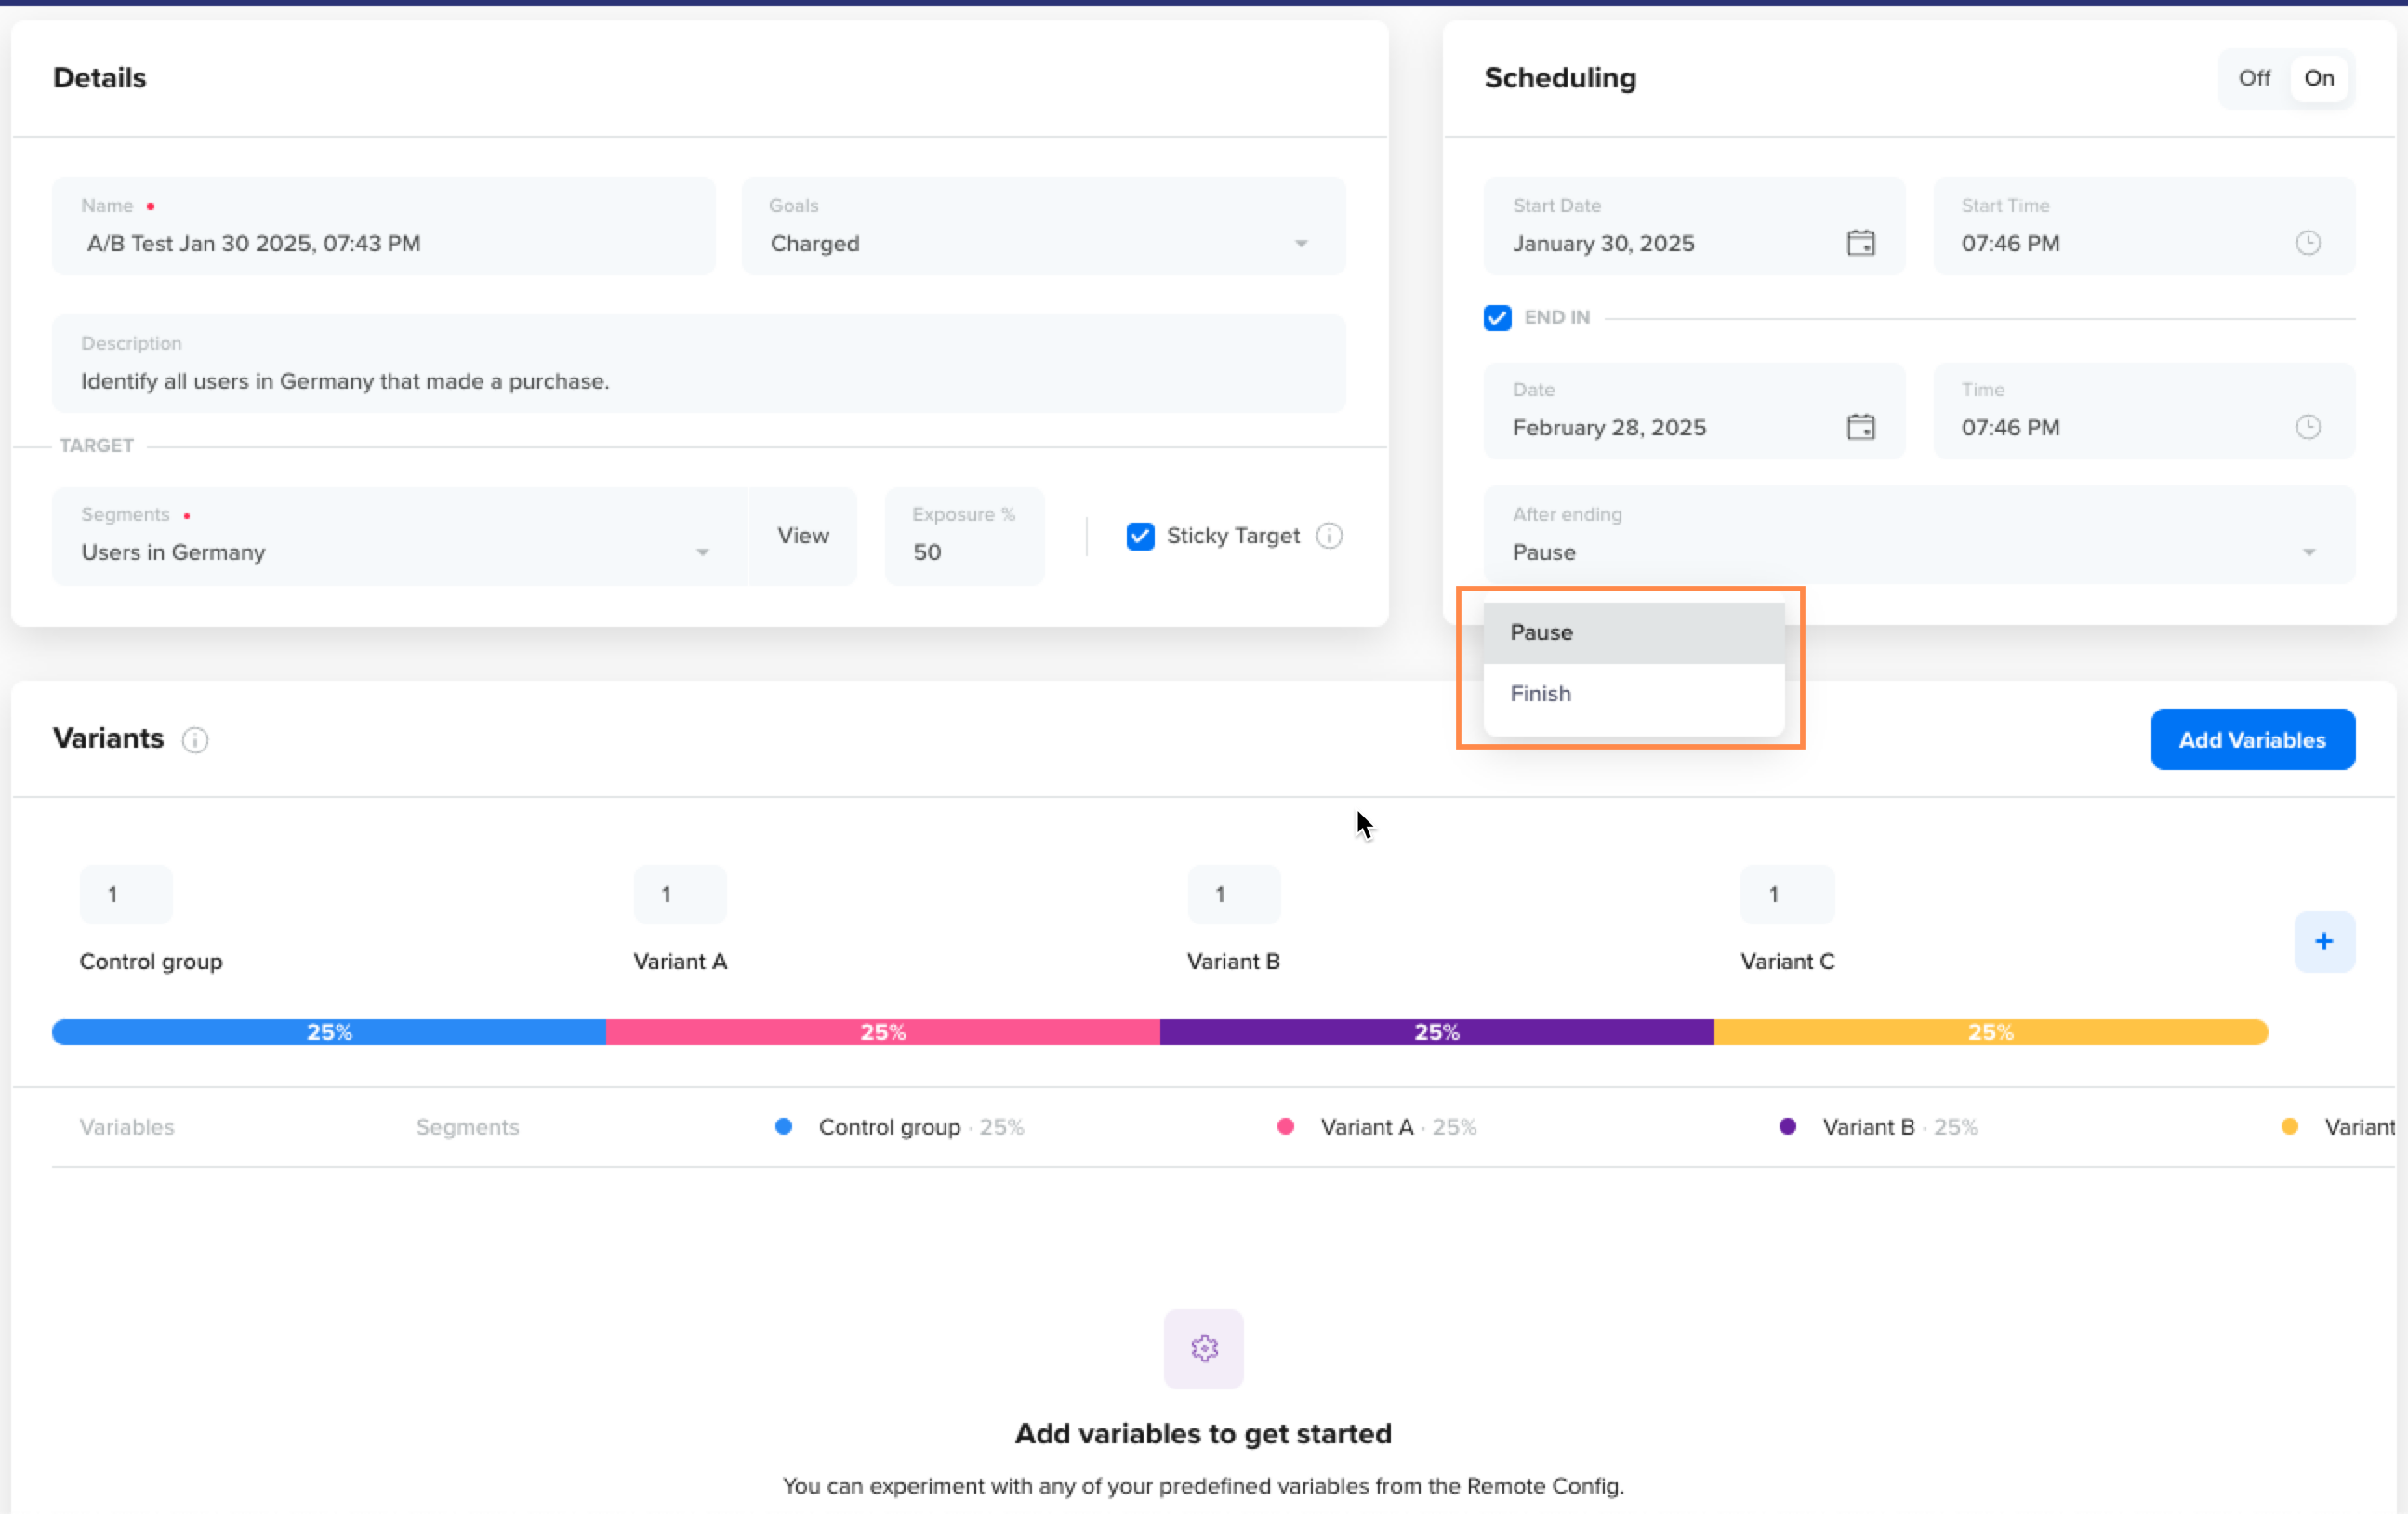Expand the Goals dropdown showing Charged

click(x=1043, y=226)
